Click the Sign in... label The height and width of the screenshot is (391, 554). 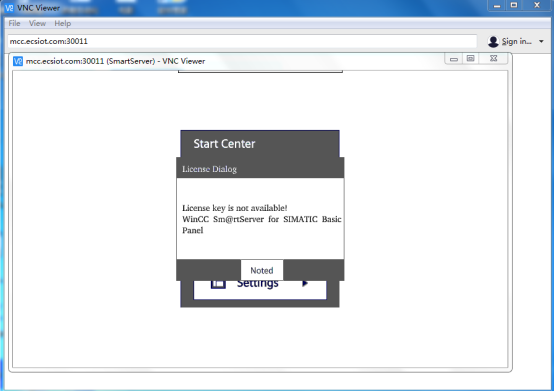click(x=517, y=42)
